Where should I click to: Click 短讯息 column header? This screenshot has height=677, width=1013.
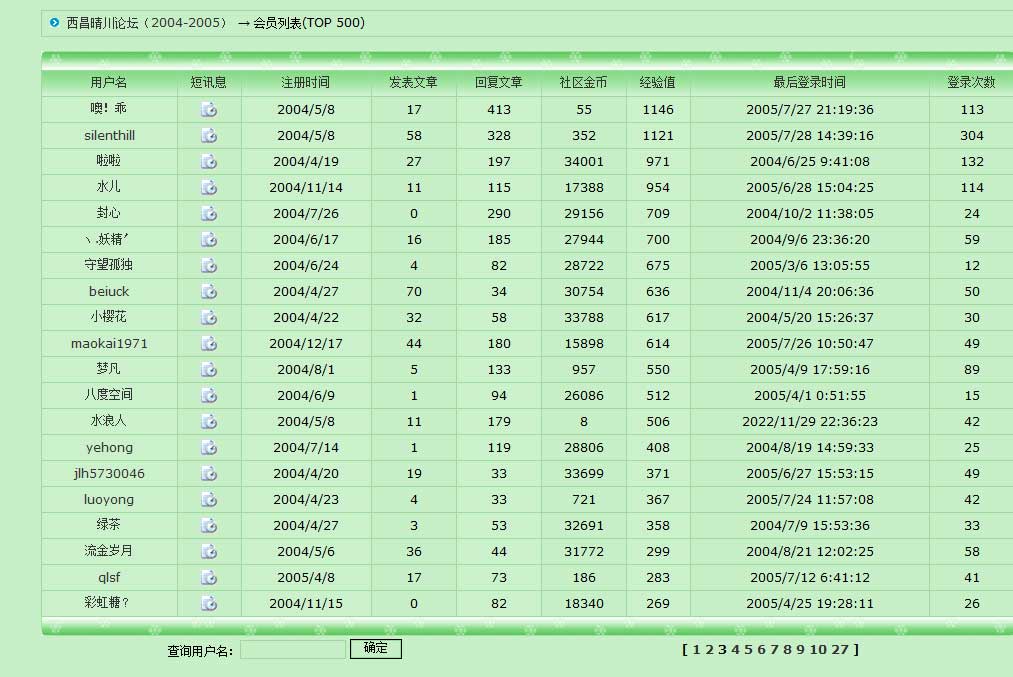pos(209,83)
